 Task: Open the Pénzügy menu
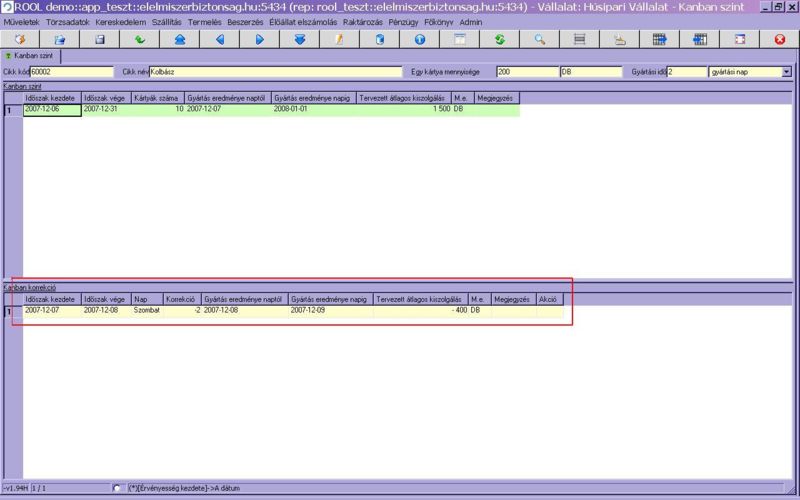[403, 22]
